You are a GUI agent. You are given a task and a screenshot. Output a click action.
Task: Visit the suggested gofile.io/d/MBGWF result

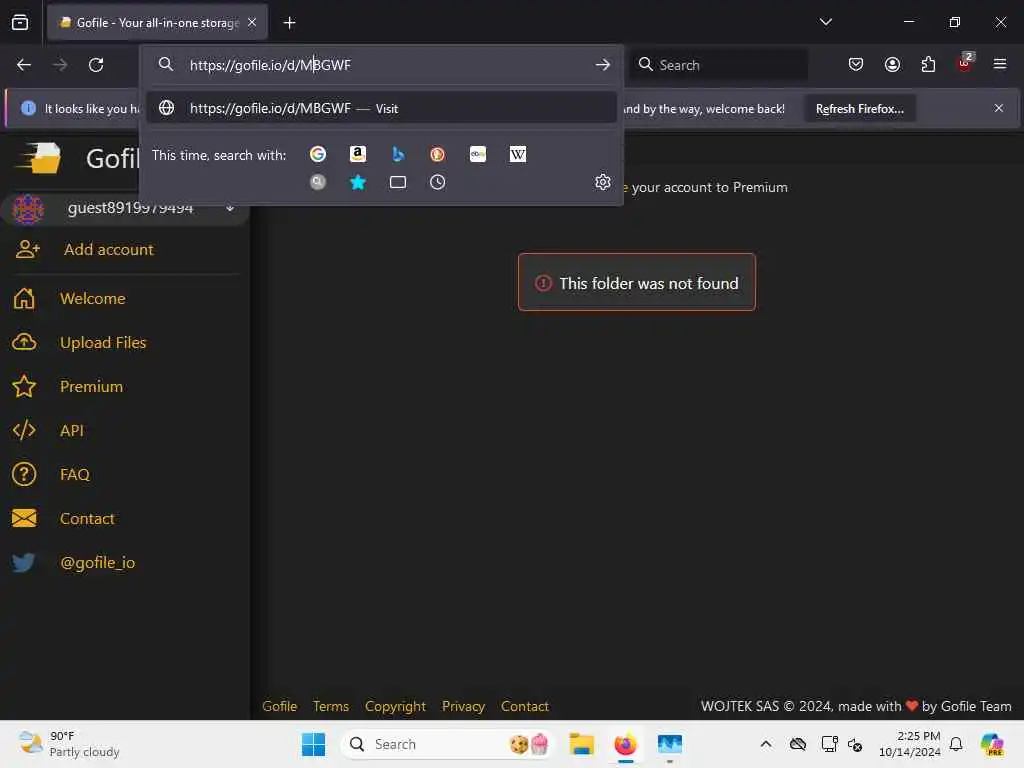[x=381, y=108]
